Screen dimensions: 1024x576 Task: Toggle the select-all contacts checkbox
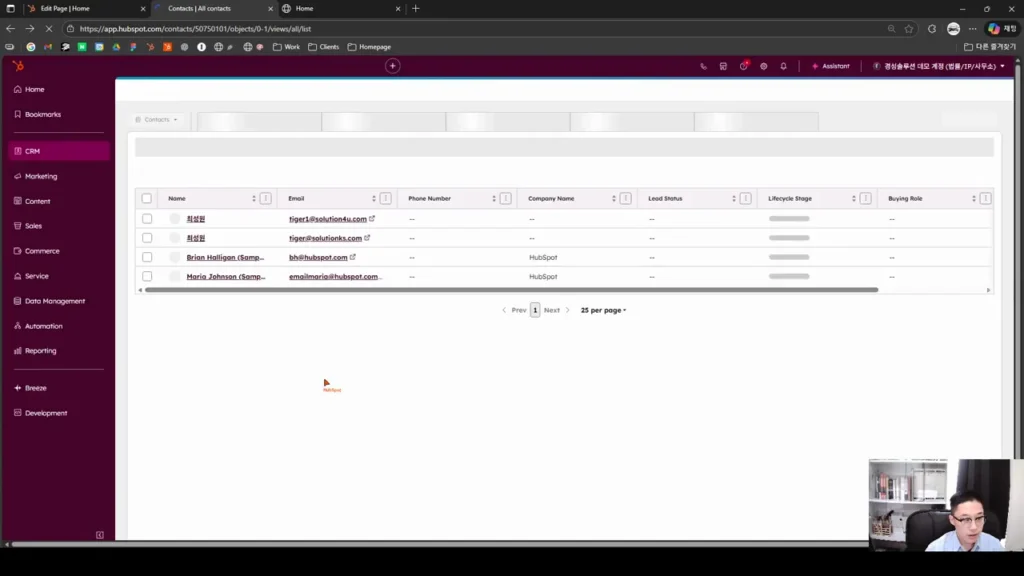pyautogui.click(x=146, y=199)
